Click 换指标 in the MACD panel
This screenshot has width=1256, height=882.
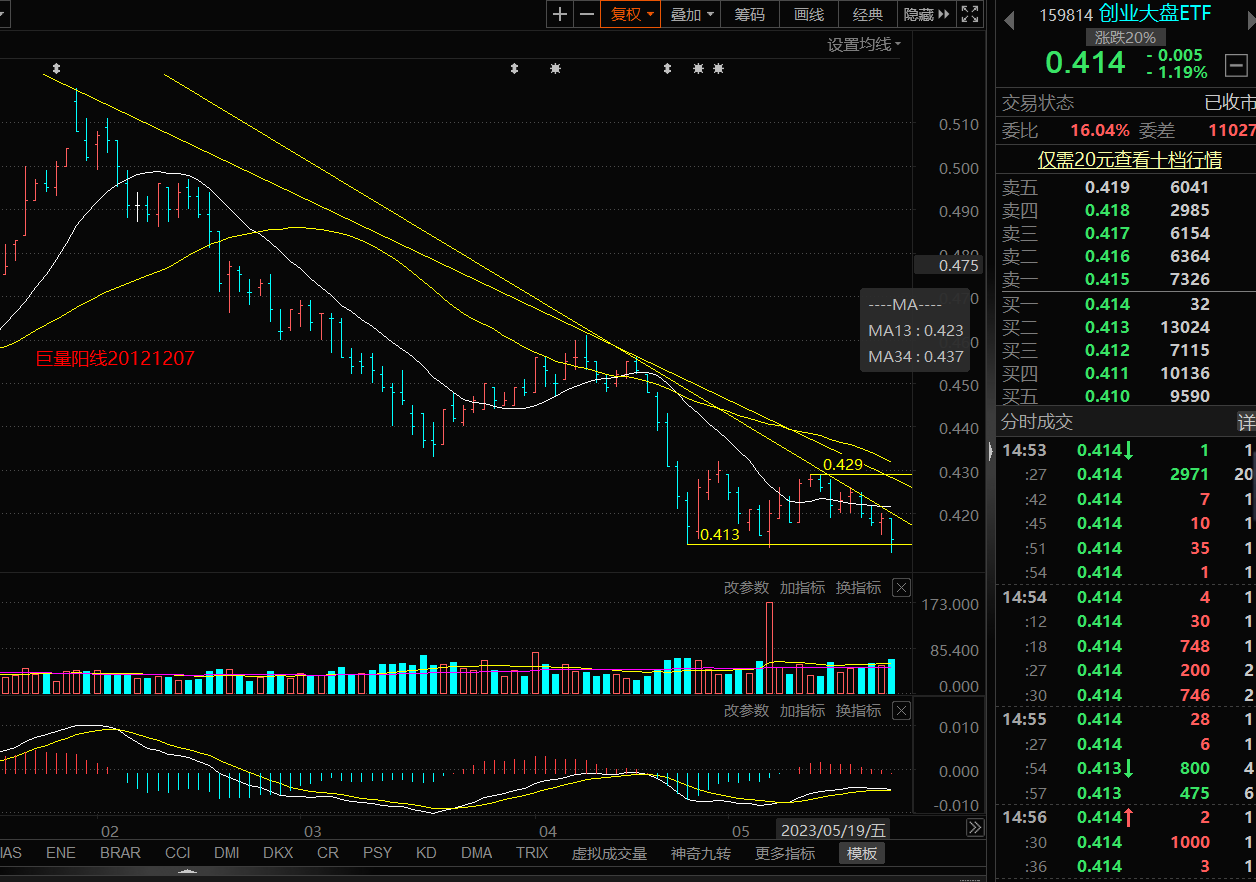859,710
